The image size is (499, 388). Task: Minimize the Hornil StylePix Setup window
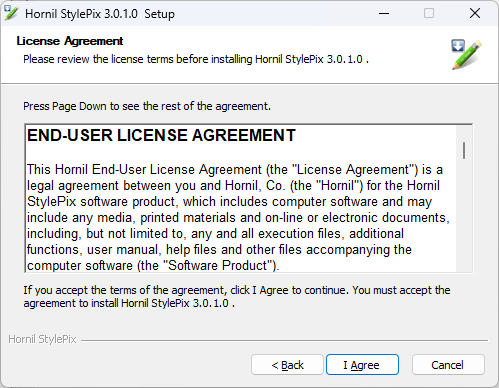pyautogui.click(x=384, y=14)
